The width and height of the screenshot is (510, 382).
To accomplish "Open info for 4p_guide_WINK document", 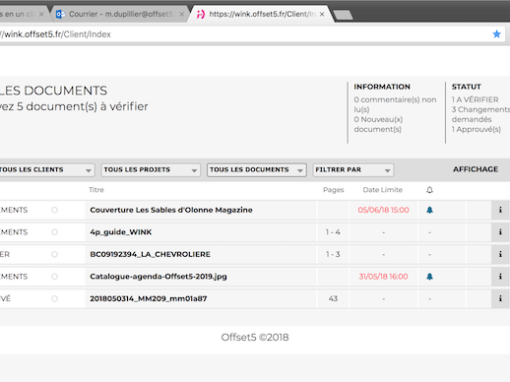I will click(x=500, y=232).
